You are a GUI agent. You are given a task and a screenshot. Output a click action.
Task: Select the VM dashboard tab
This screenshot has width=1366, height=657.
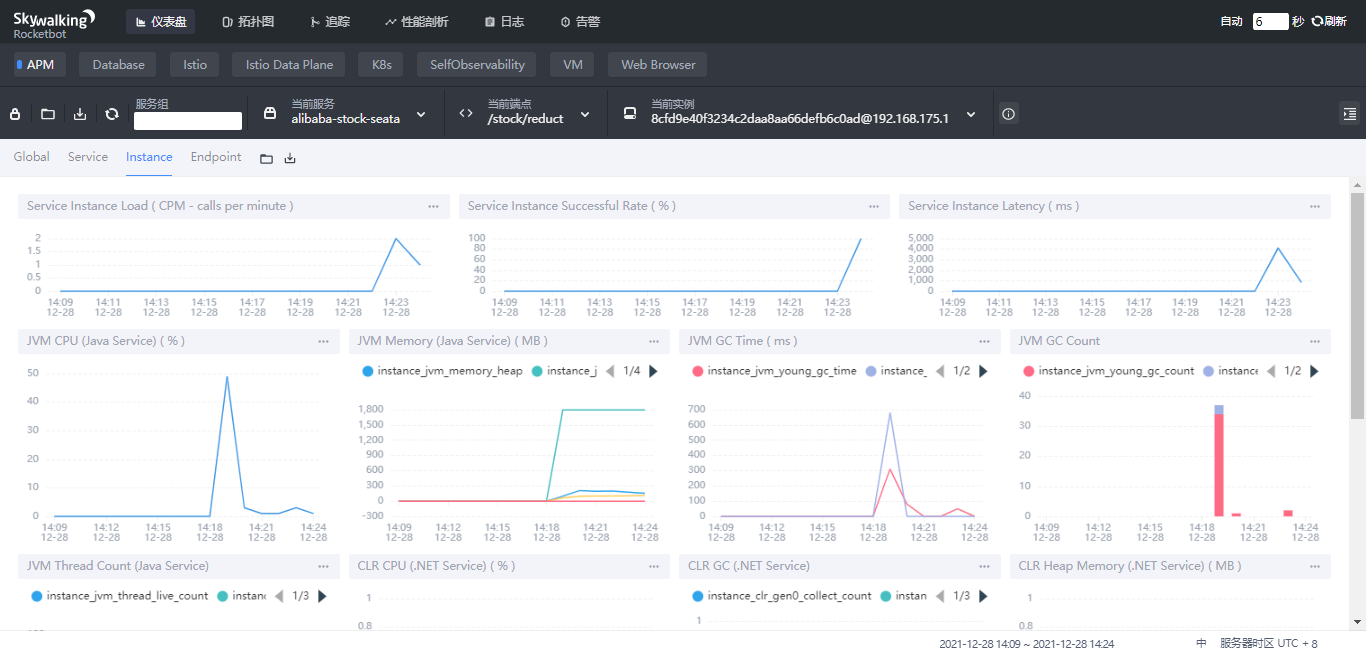coord(572,65)
